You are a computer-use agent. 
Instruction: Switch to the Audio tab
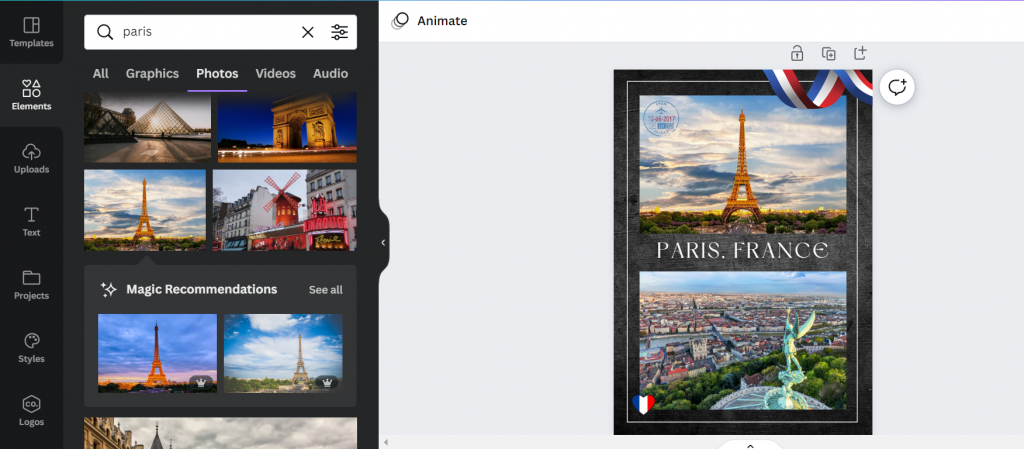330,73
